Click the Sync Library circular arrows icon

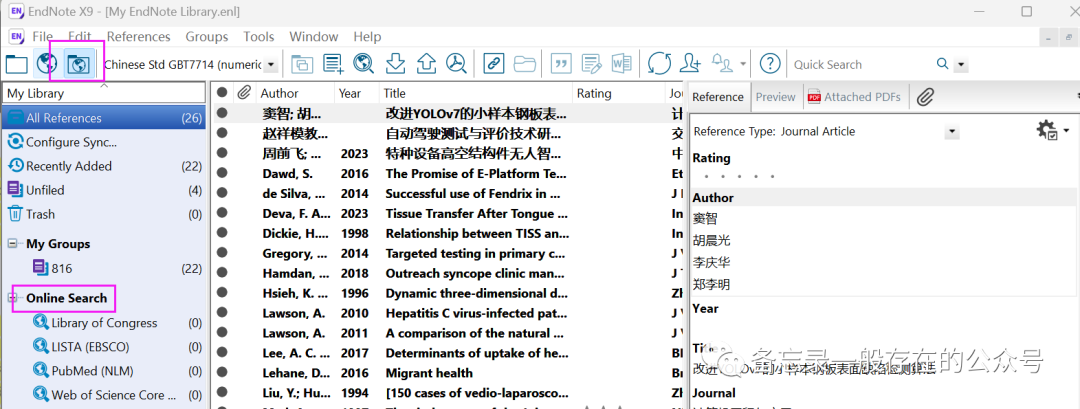[659, 64]
